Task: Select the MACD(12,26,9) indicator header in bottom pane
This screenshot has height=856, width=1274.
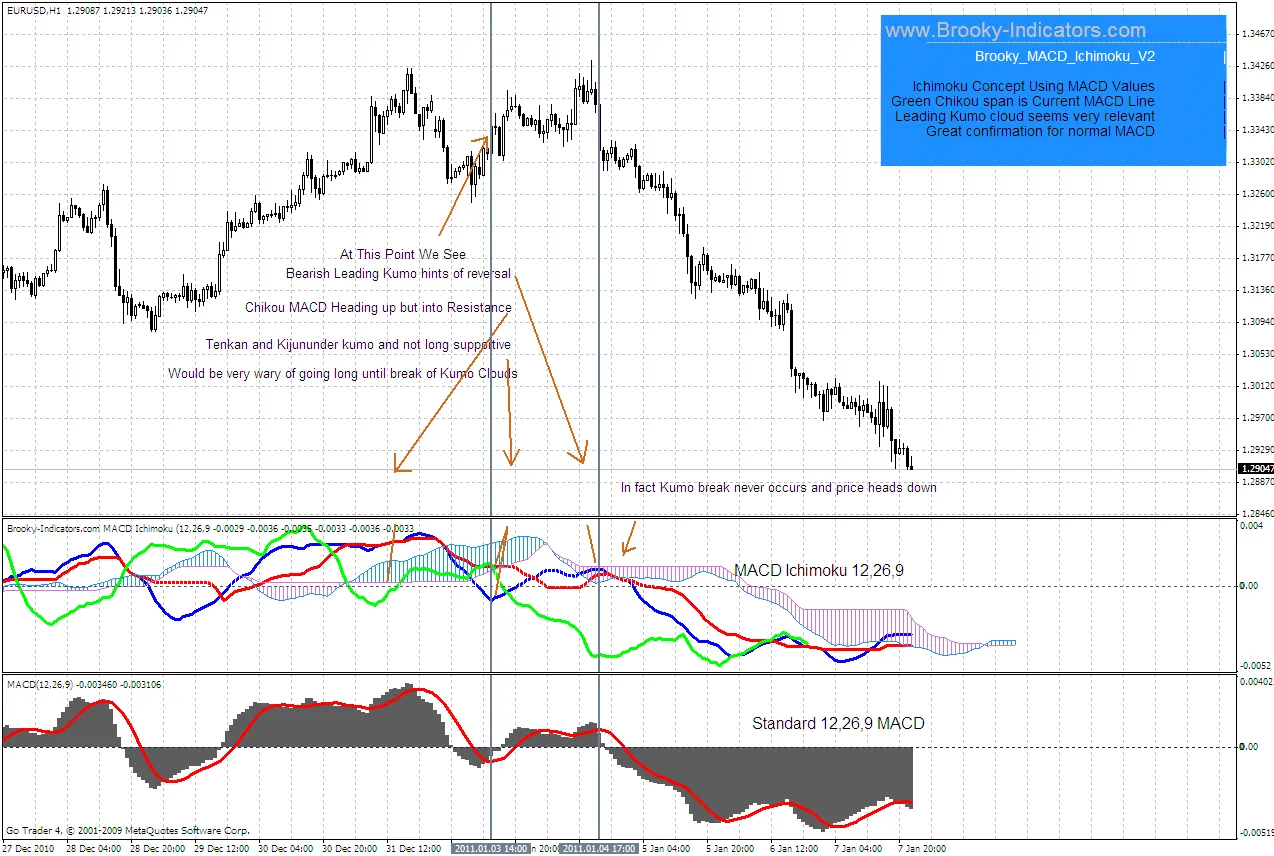Action: coord(40,685)
